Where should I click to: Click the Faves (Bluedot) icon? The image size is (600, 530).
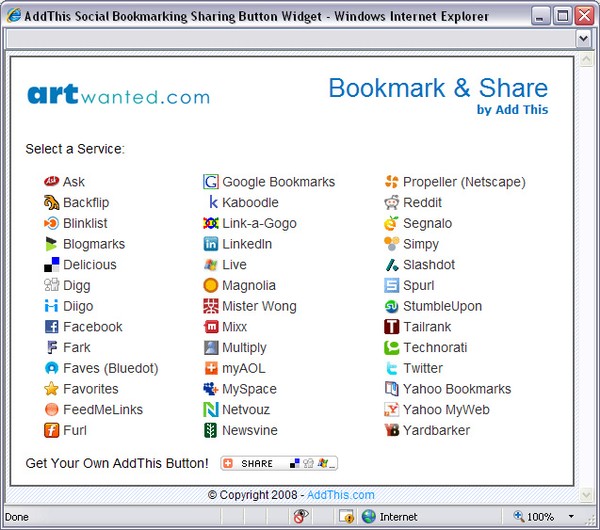(x=51, y=368)
